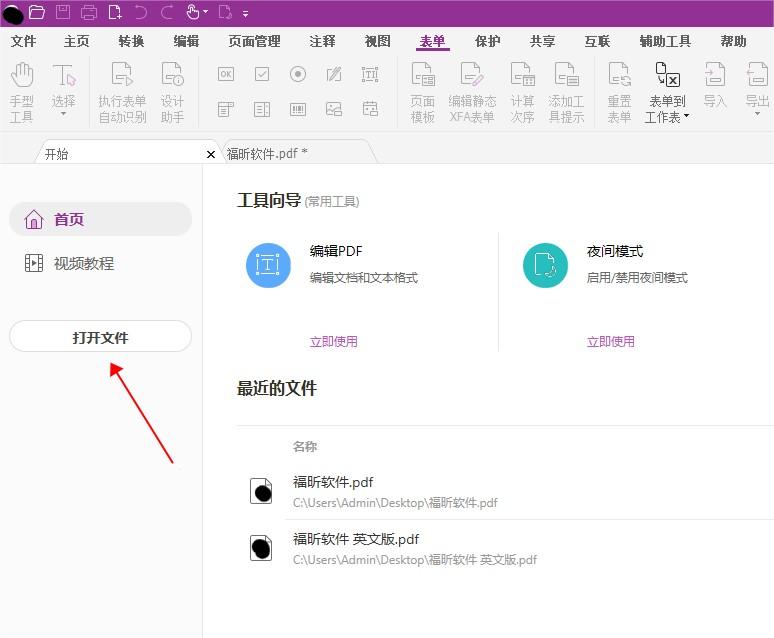Image resolution: width=774 pixels, height=638 pixels.
Task: Click the open folder icon in quick access bar
Action: click(x=37, y=12)
